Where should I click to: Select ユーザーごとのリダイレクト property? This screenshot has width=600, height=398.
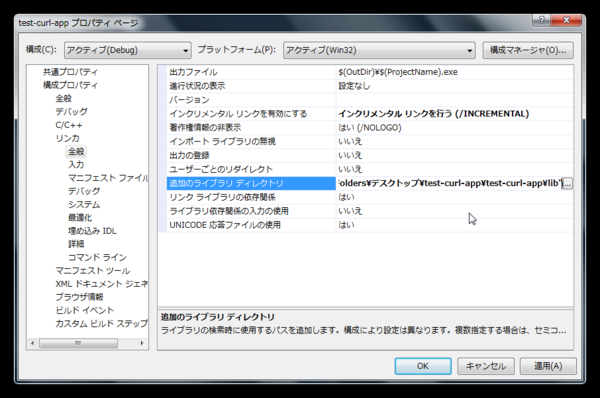pyautogui.click(x=251, y=169)
